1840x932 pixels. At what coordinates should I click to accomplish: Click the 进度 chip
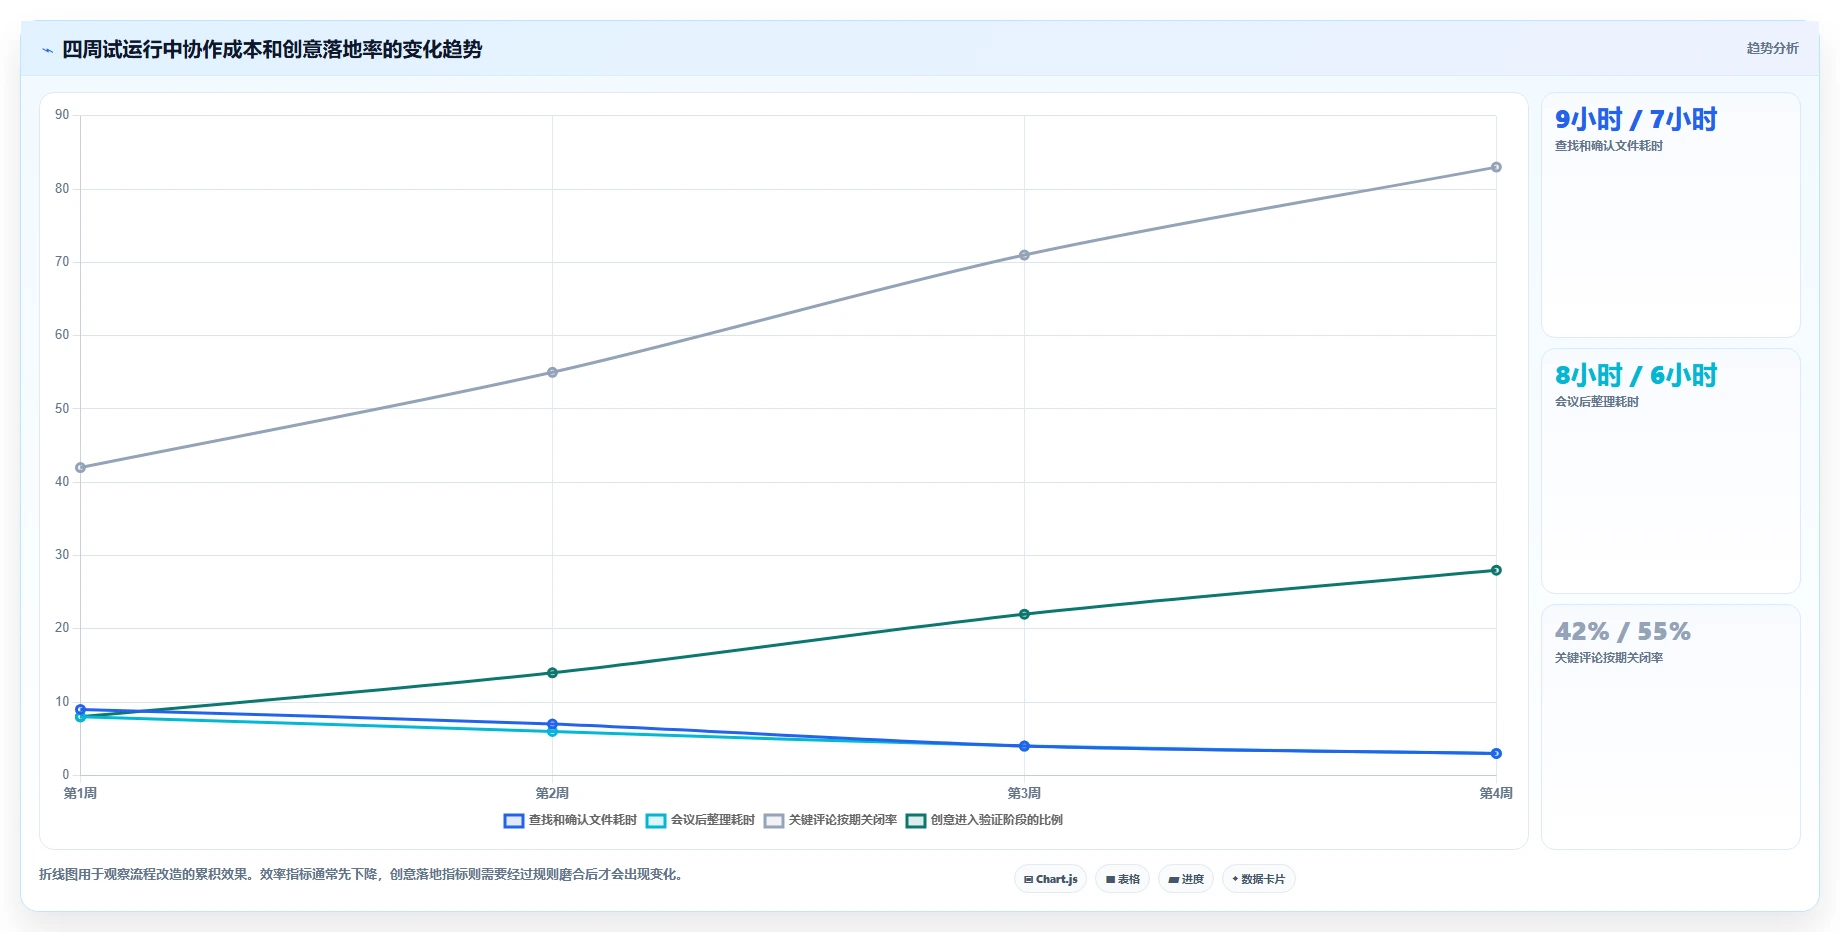(x=1186, y=879)
